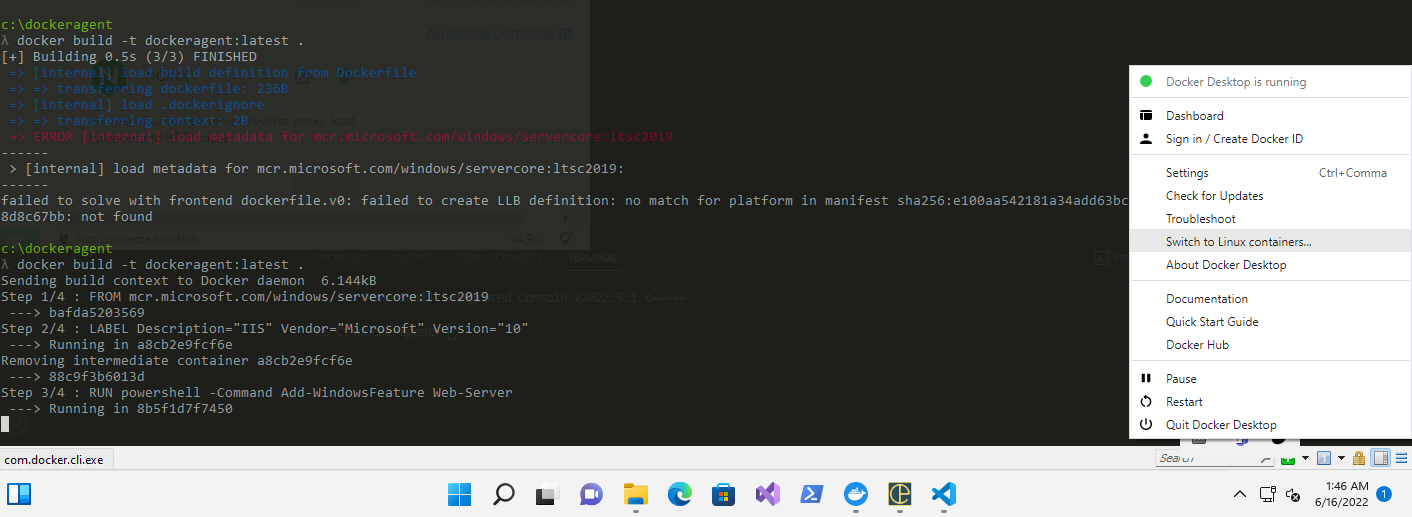
Task: Choose Check for Updates
Action: [x=1270, y=196]
